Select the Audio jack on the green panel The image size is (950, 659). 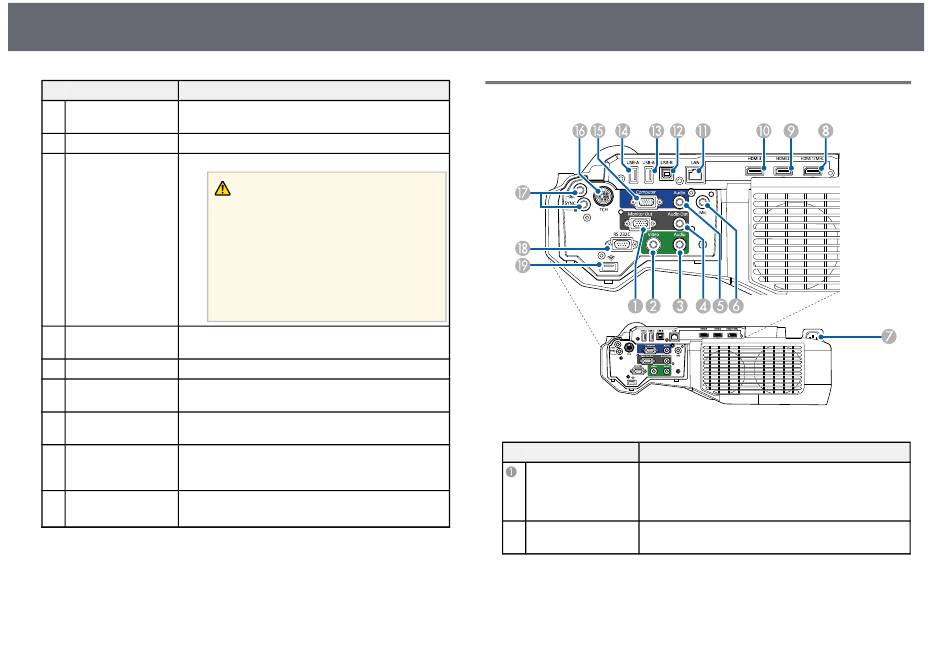click(680, 245)
